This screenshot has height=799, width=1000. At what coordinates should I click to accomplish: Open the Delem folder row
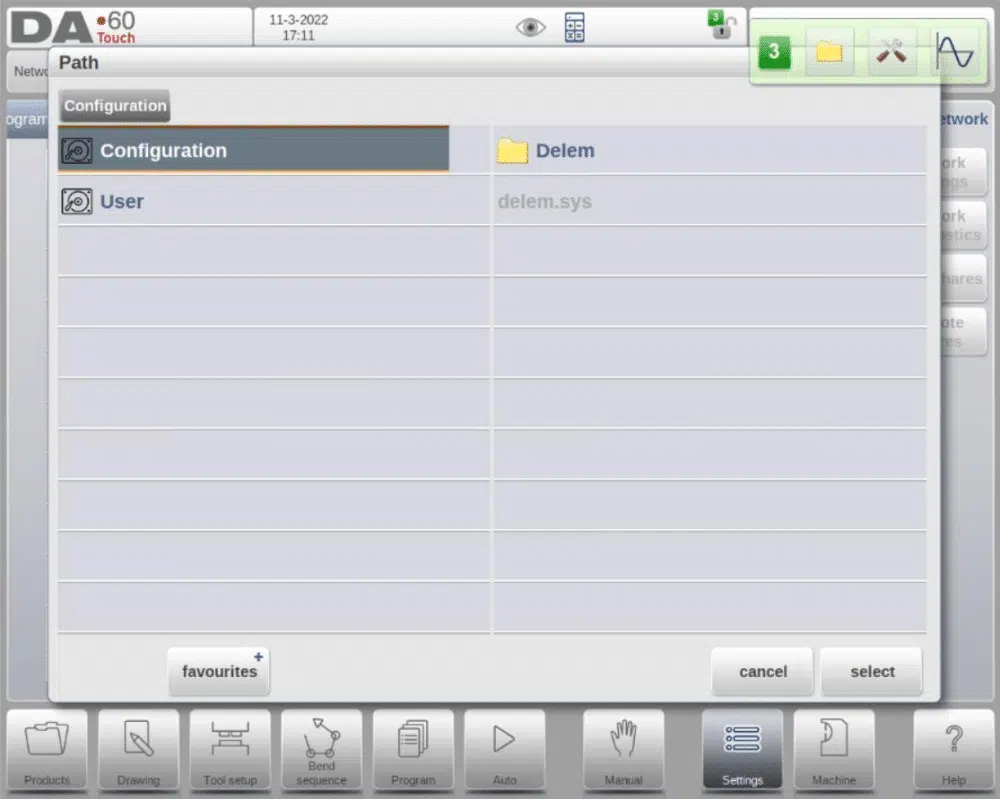[710, 150]
